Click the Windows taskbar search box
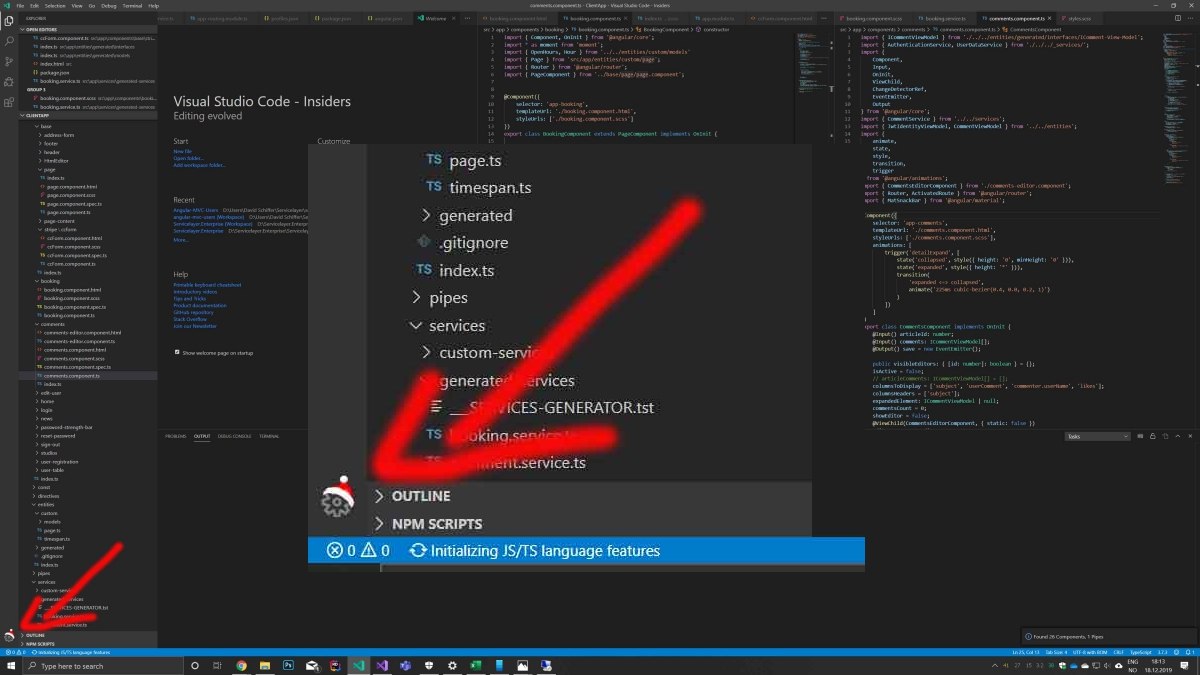 (x=102, y=665)
